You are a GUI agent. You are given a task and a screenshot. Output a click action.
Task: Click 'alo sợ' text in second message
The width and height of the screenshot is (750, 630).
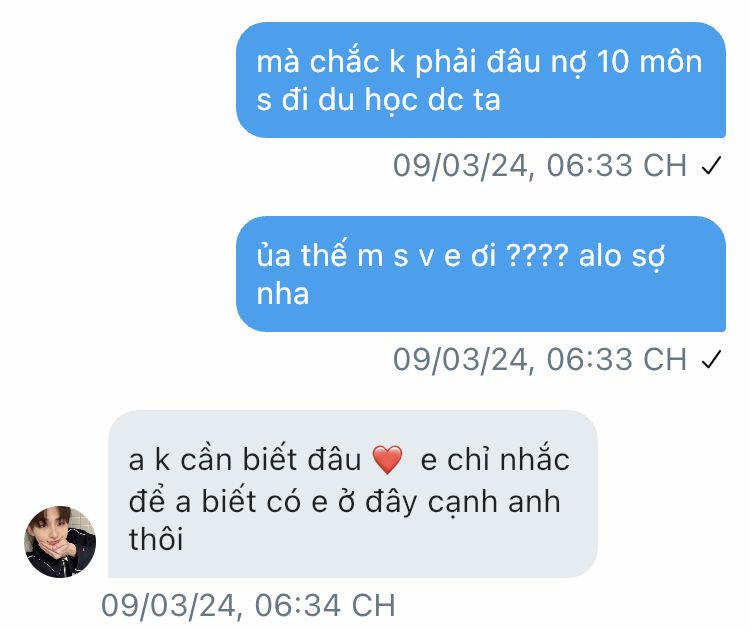click(622, 257)
